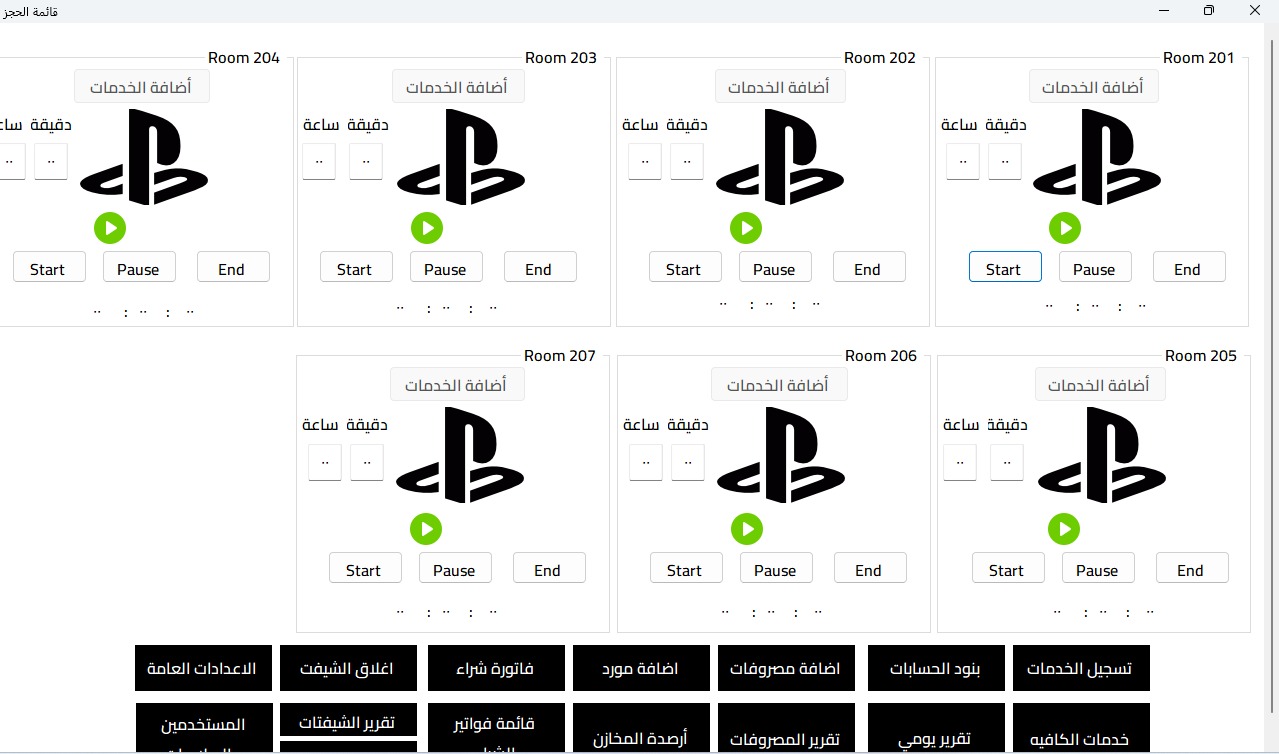Viewport: 1279px width, 754px height.
Task: Open أضافة الخدمات for Room 207
Action: [x=457, y=384]
